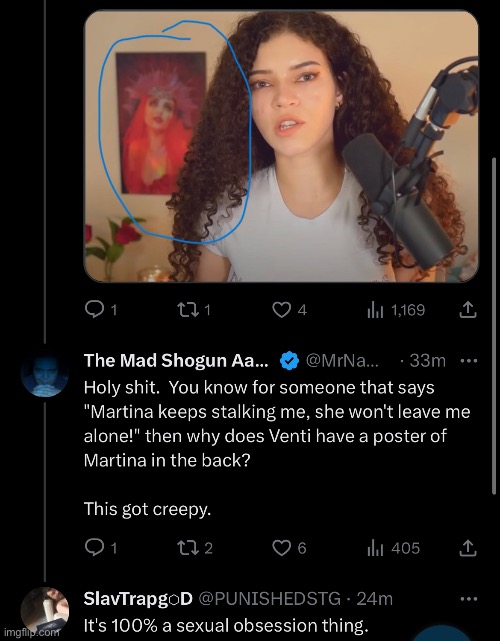Like The Mad Shogun's tweet with 6 likes
This screenshot has width=500, height=641.
289,548
